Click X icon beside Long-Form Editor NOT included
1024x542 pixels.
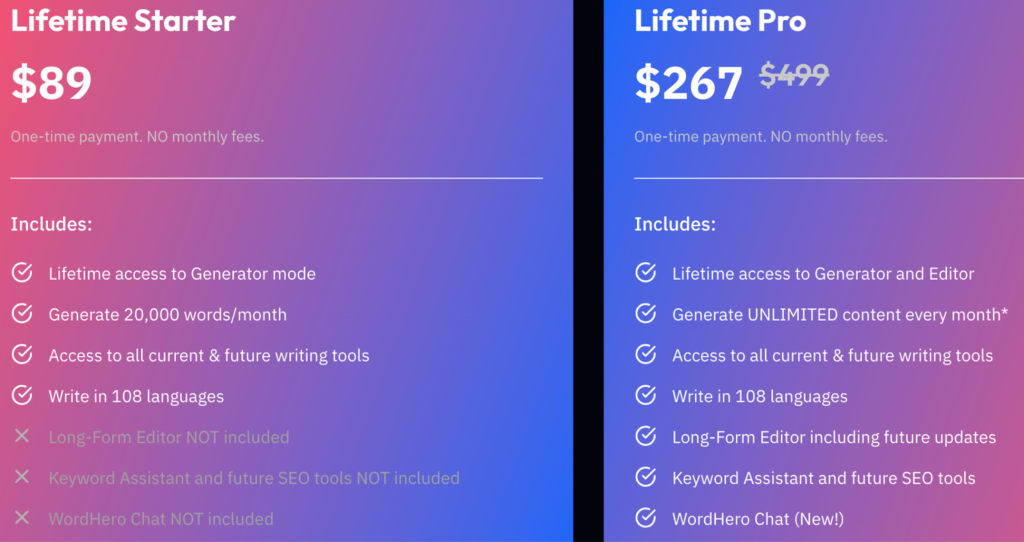21,436
